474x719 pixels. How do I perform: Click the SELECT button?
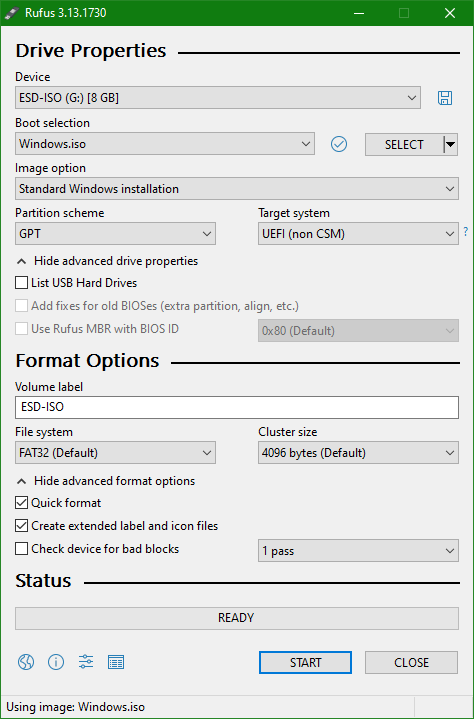pyautogui.click(x=404, y=144)
